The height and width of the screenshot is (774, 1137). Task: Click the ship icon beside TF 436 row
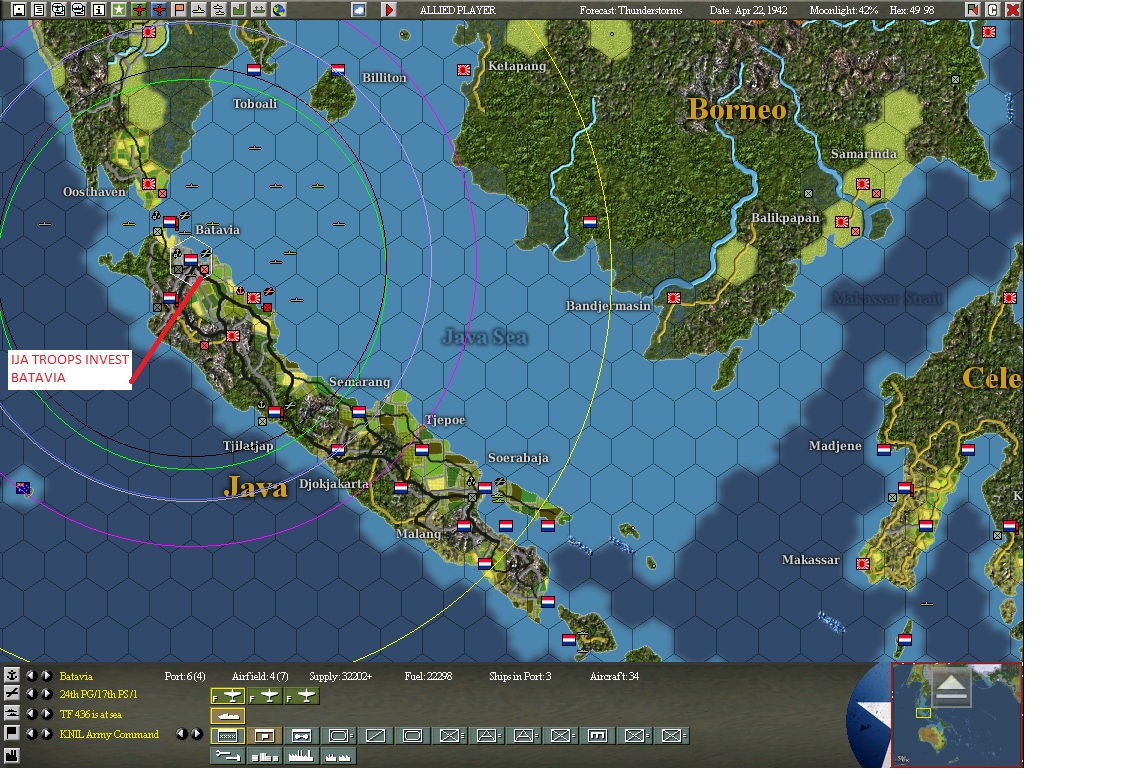pos(12,714)
